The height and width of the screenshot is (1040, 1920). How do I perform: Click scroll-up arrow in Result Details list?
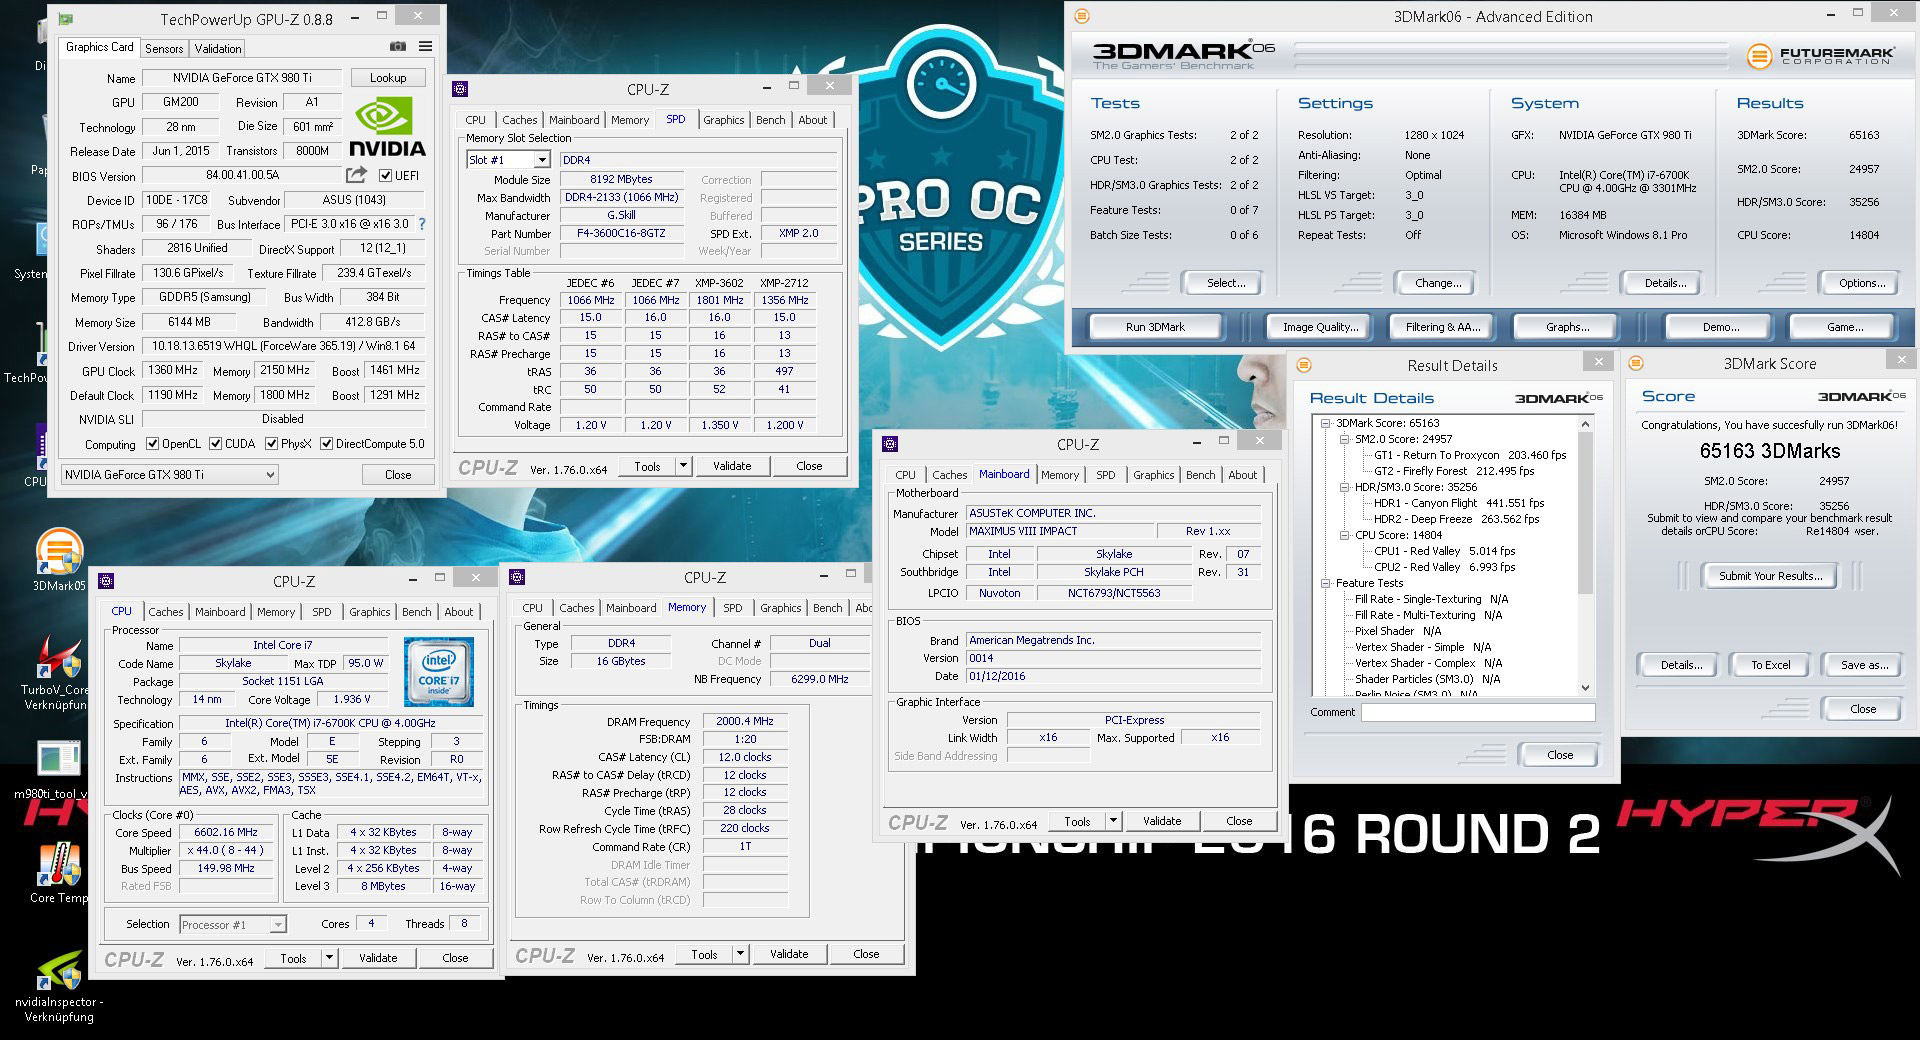(x=1585, y=424)
